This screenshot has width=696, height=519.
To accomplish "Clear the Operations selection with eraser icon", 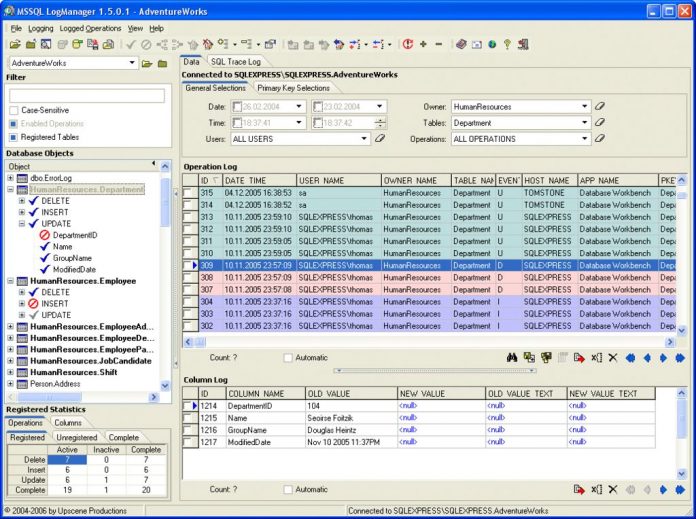I will (x=600, y=139).
